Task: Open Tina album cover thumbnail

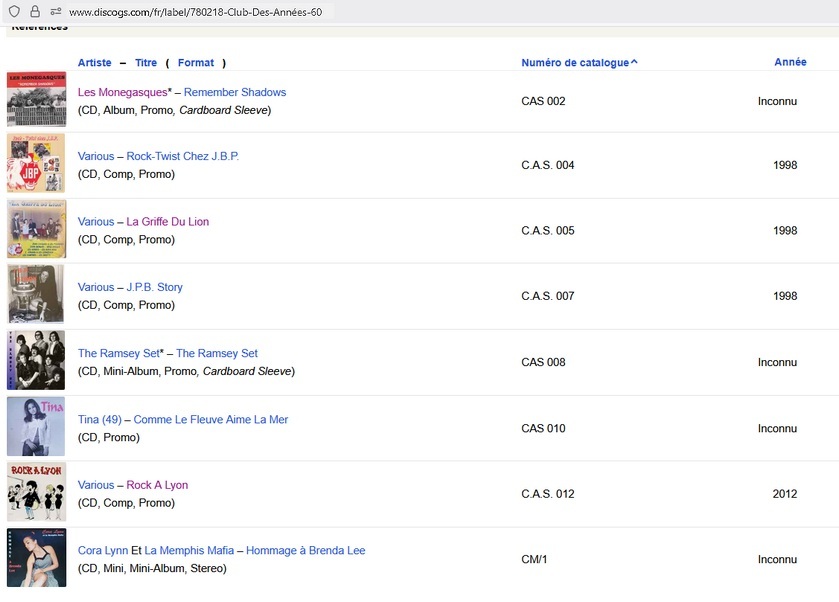Action: click(36, 426)
